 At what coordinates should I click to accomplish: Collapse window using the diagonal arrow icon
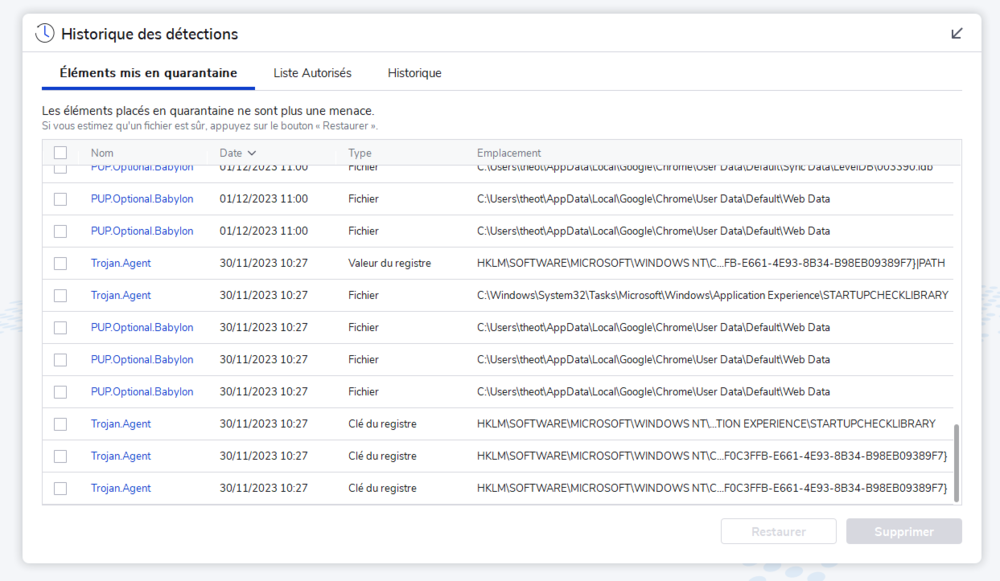click(957, 33)
